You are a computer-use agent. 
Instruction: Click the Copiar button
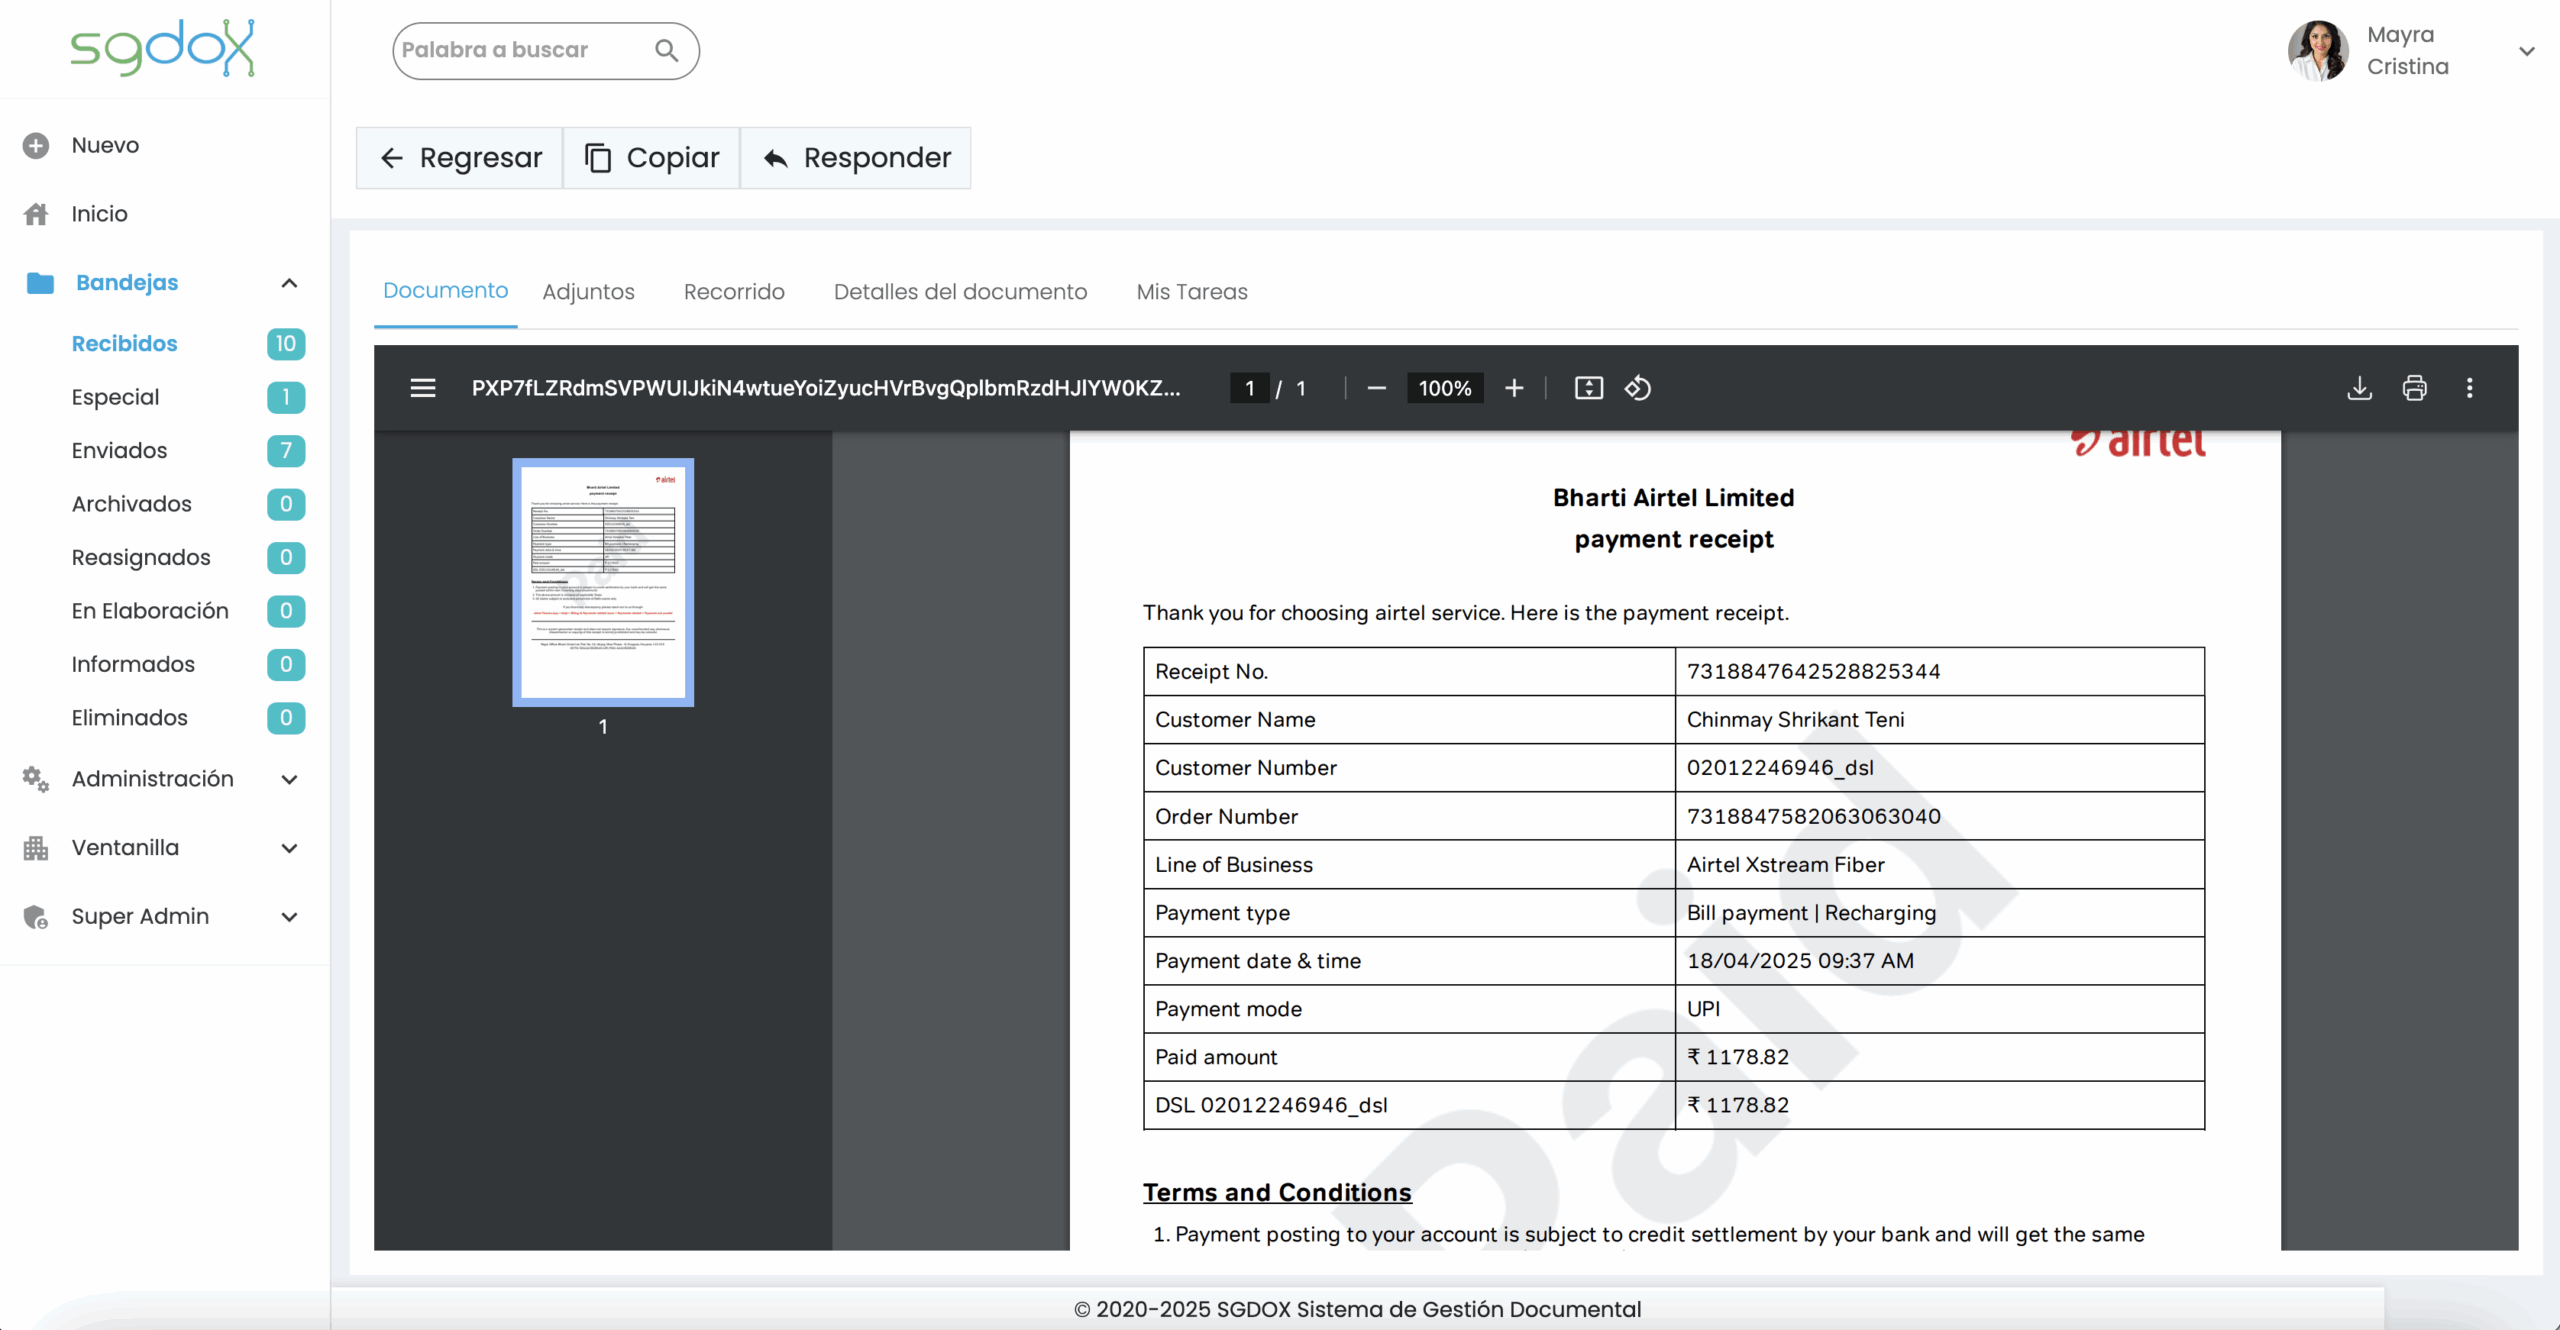click(x=652, y=158)
